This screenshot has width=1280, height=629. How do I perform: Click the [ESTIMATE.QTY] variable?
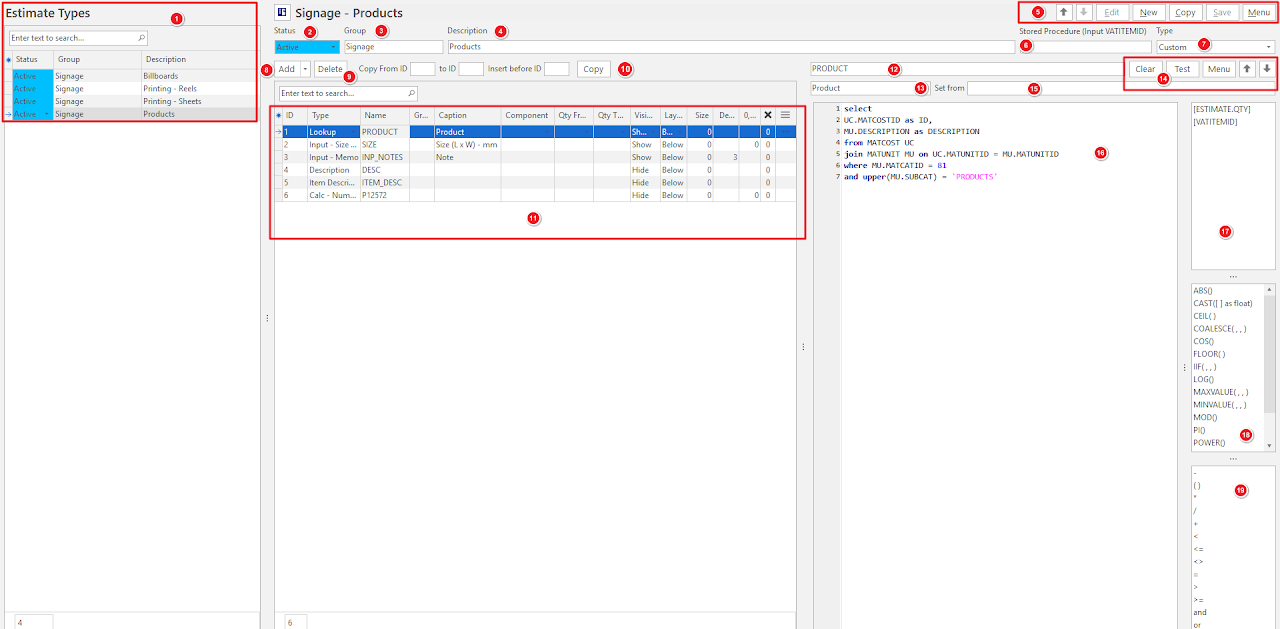pyautogui.click(x=1221, y=109)
